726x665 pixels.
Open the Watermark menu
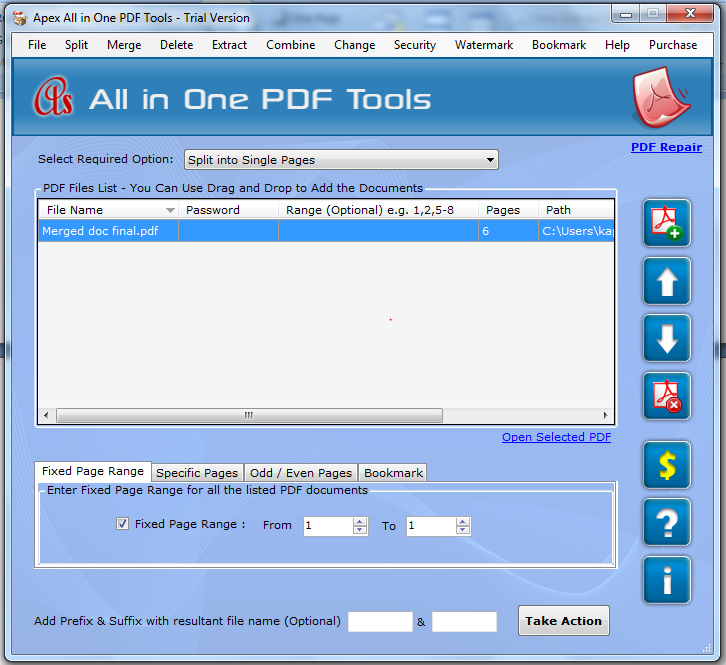click(484, 45)
